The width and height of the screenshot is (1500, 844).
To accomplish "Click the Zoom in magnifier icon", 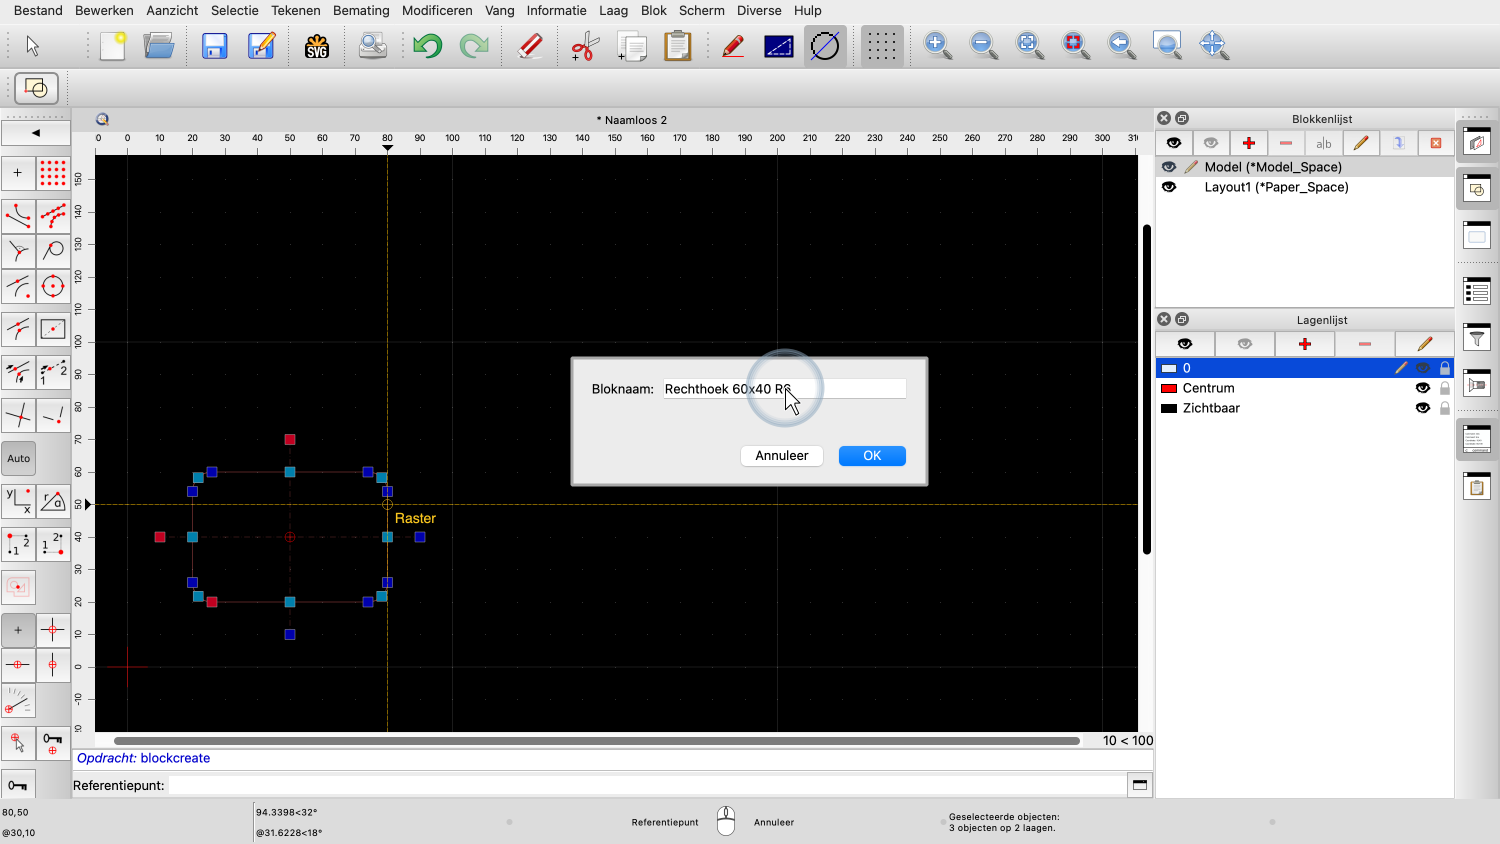I will tap(937, 46).
